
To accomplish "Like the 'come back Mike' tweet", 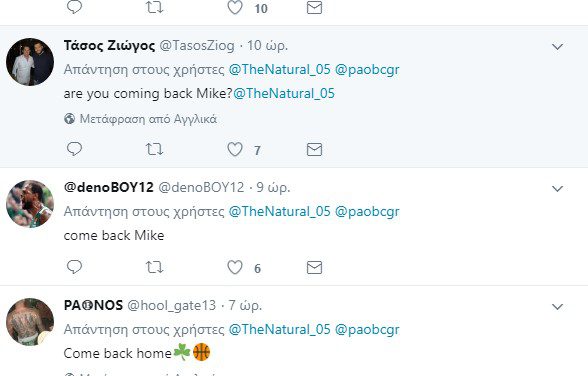I will coord(235,267).
